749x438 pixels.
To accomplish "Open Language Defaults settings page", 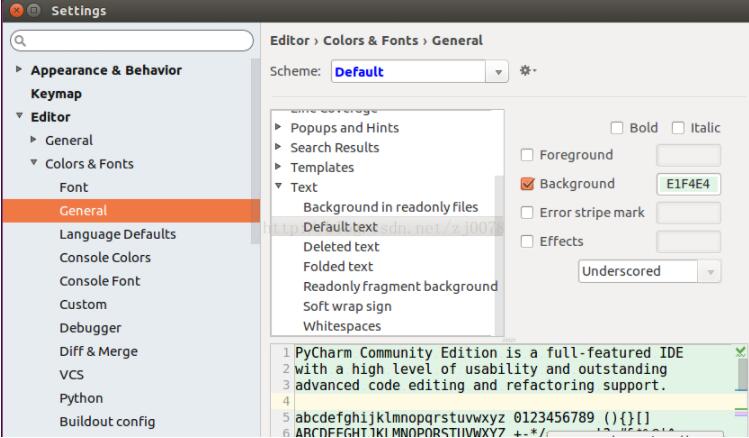I will click(117, 234).
